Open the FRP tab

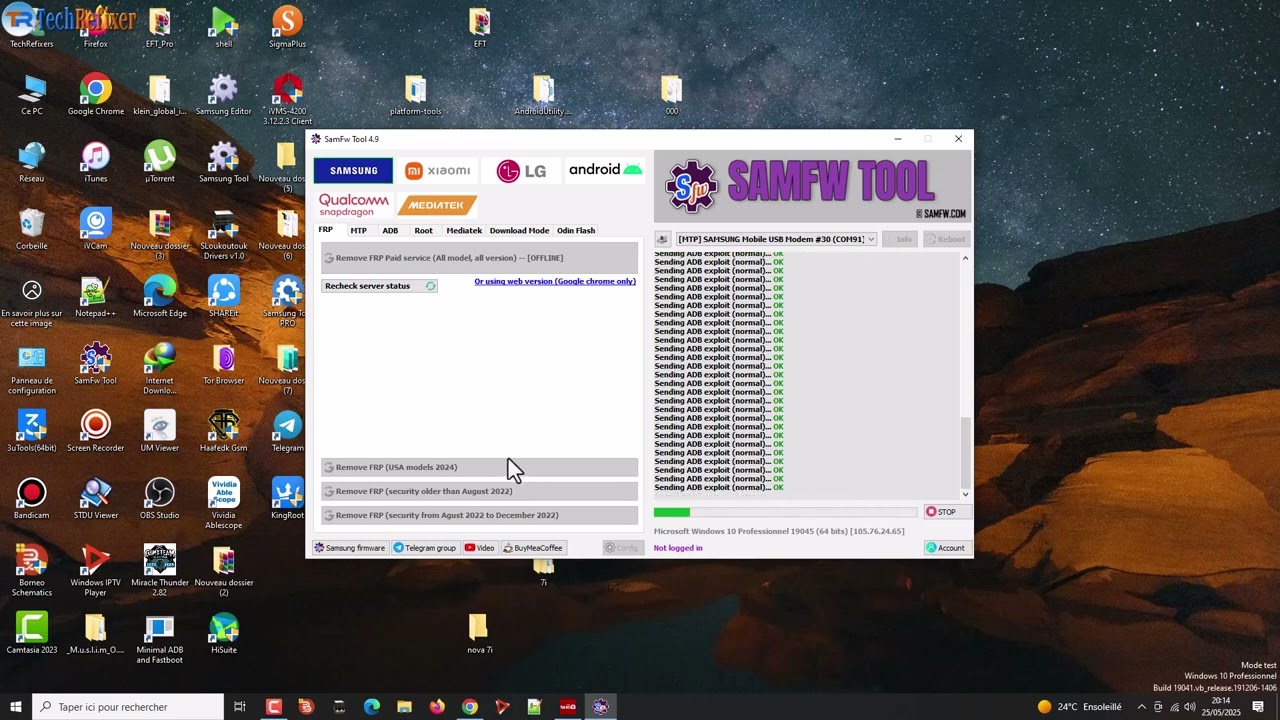(x=326, y=230)
